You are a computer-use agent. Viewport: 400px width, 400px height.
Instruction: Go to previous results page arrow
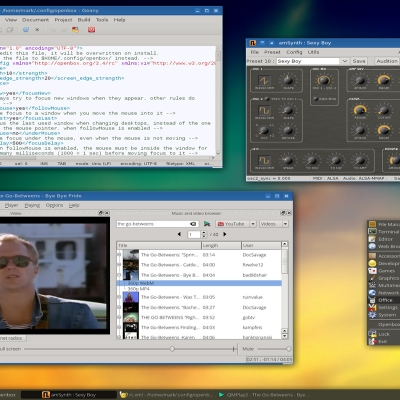click(x=179, y=234)
